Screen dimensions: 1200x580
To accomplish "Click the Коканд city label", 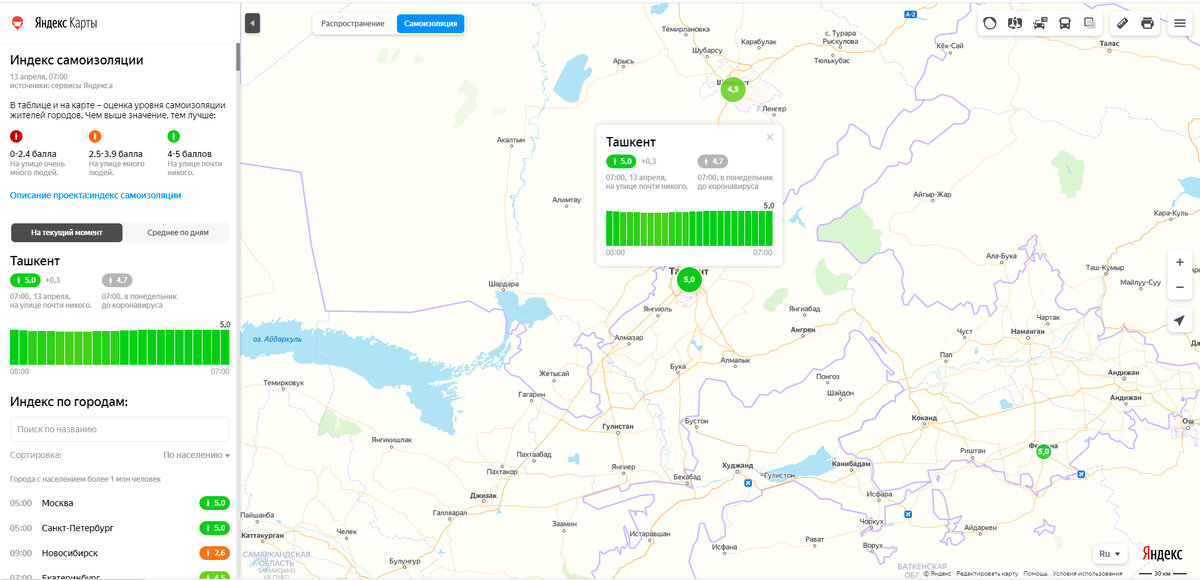I will coord(924,417).
